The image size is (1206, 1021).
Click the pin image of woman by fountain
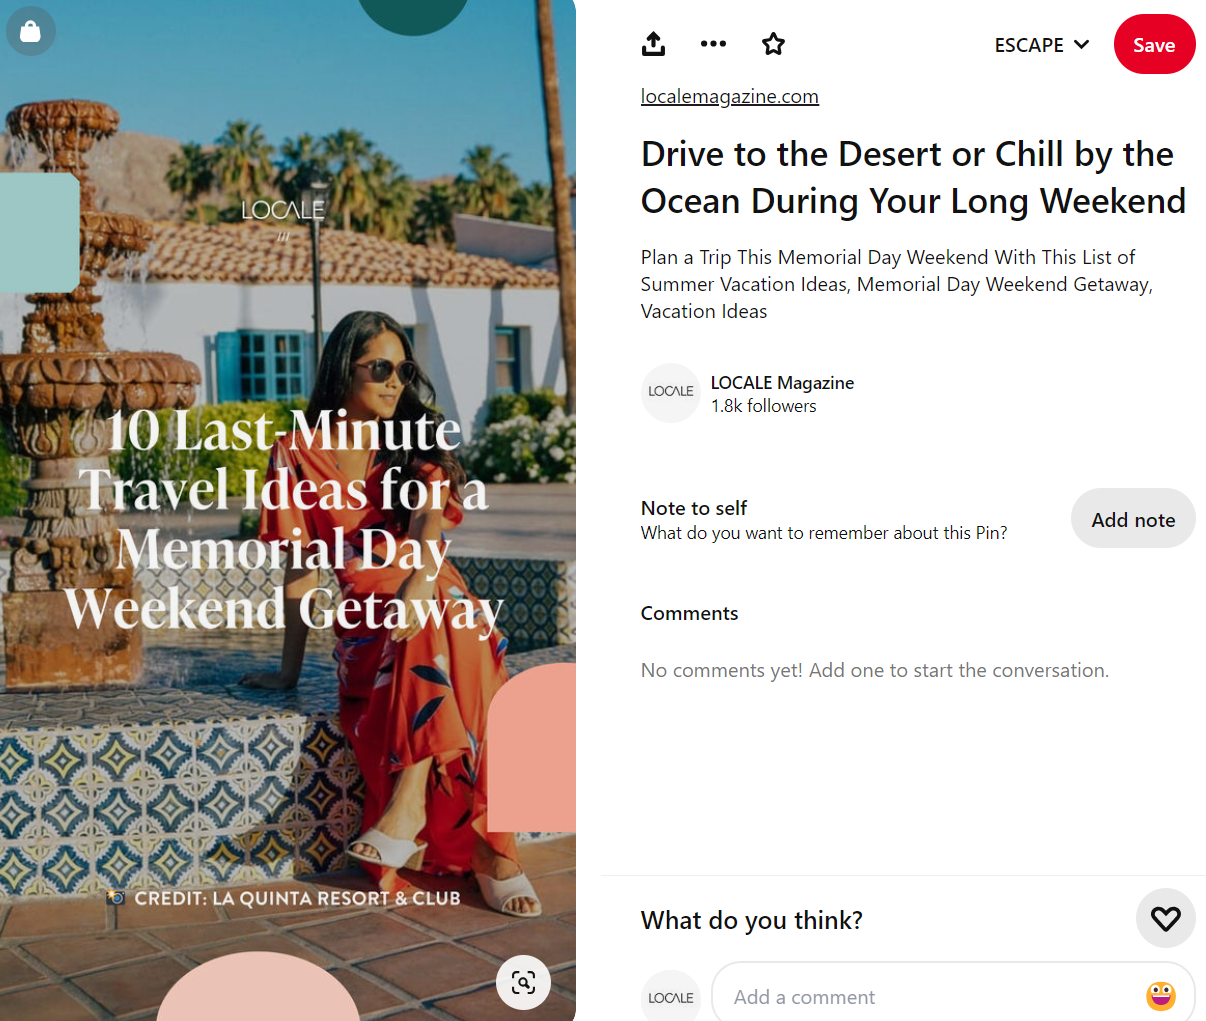[x=288, y=510]
